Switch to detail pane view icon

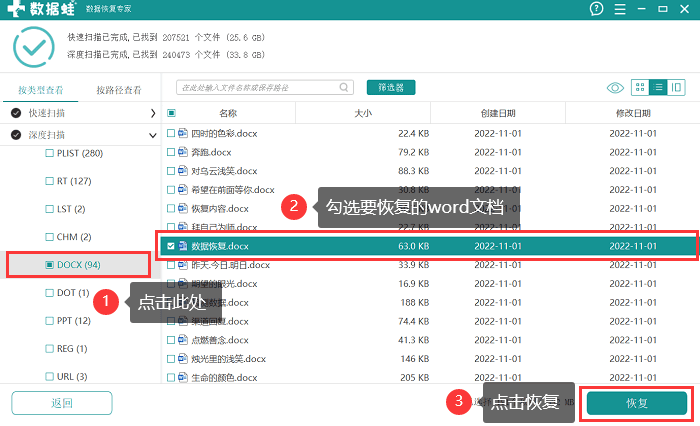click(676, 87)
